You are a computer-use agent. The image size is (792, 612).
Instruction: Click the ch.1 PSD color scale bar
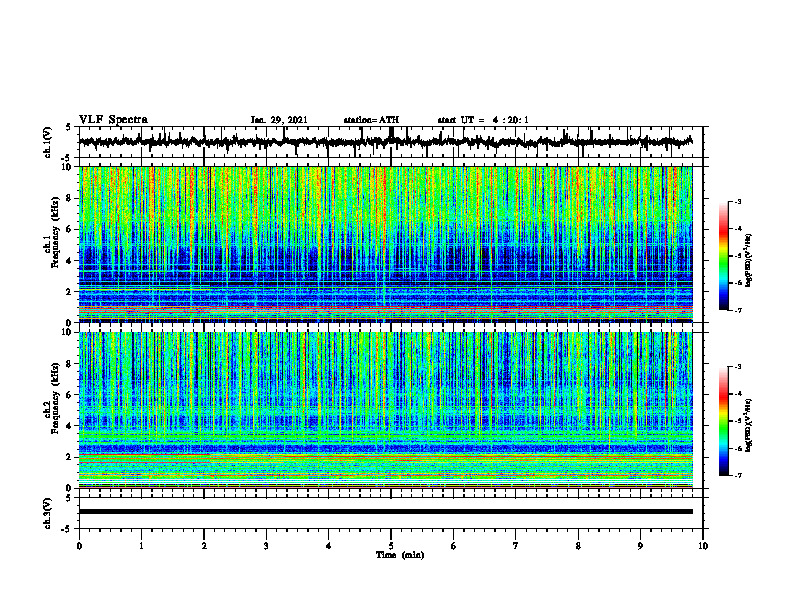[723, 256]
